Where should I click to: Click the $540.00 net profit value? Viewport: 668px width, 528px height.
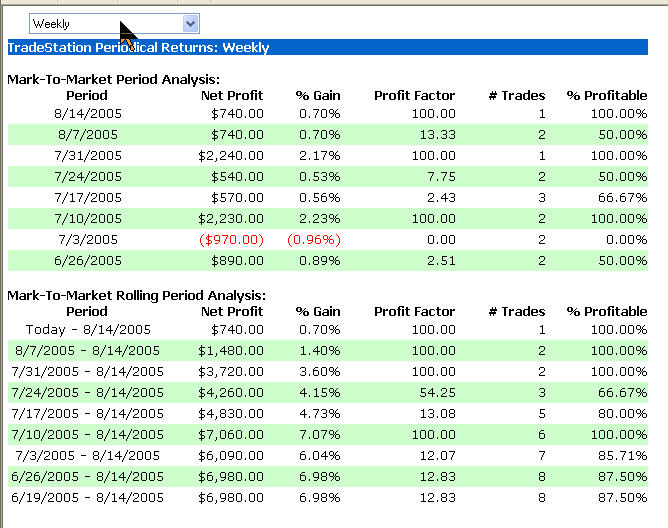(x=237, y=176)
